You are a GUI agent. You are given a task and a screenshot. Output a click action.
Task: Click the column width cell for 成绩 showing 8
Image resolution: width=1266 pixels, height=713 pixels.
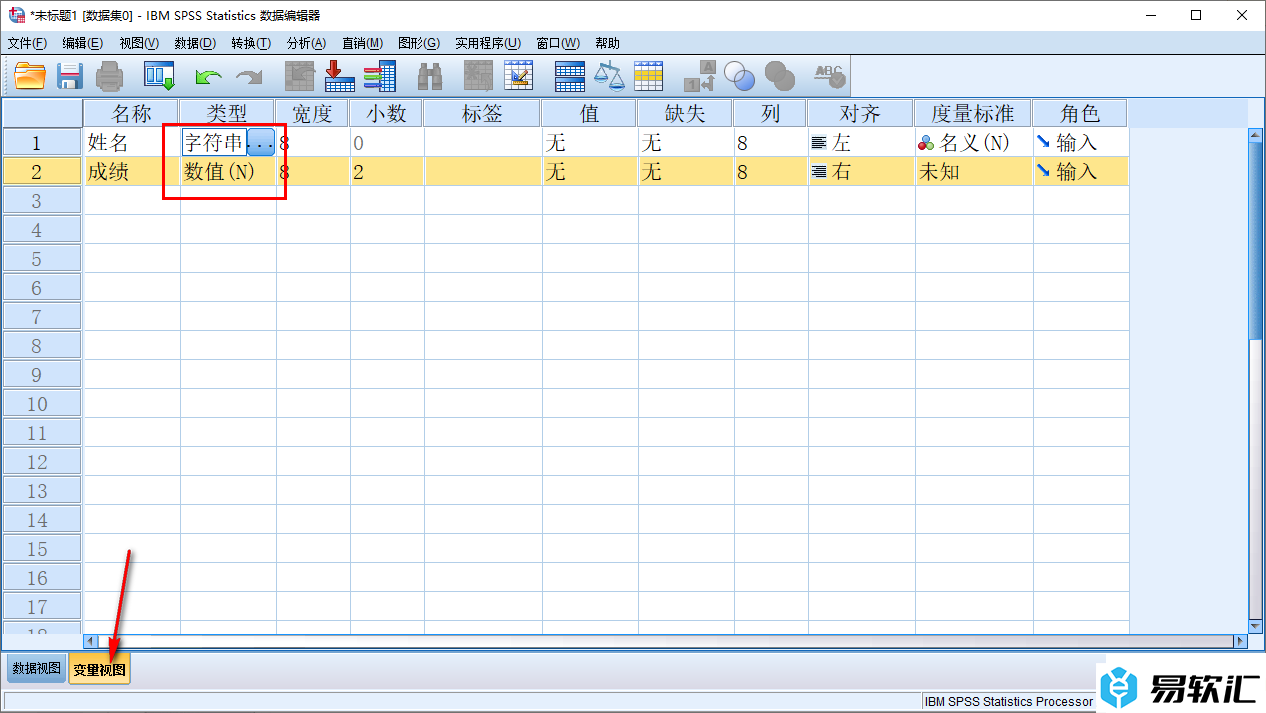[x=771, y=172]
